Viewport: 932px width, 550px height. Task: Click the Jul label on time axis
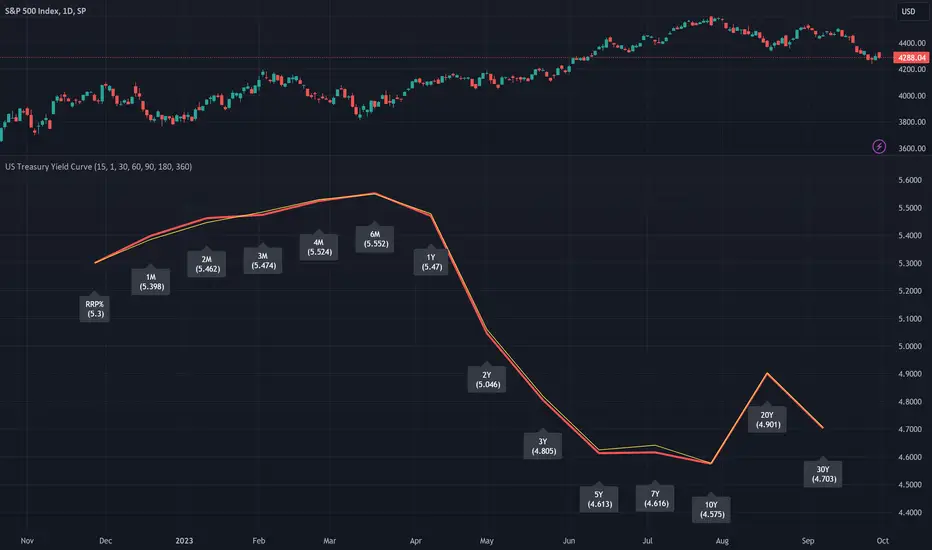(647, 540)
